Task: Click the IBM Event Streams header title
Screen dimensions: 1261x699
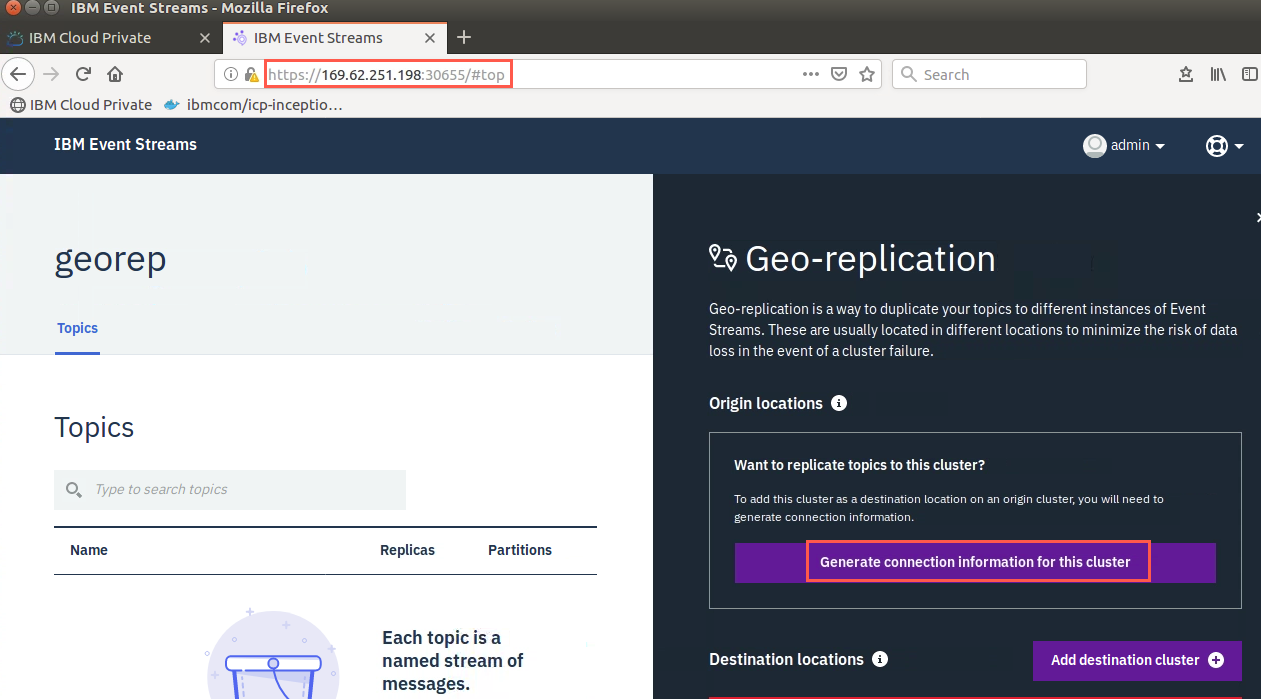Action: click(126, 144)
